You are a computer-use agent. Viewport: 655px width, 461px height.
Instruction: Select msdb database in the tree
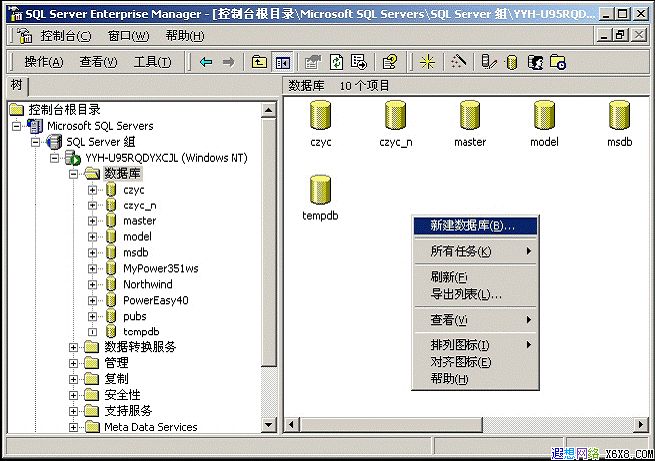click(136, 253)
